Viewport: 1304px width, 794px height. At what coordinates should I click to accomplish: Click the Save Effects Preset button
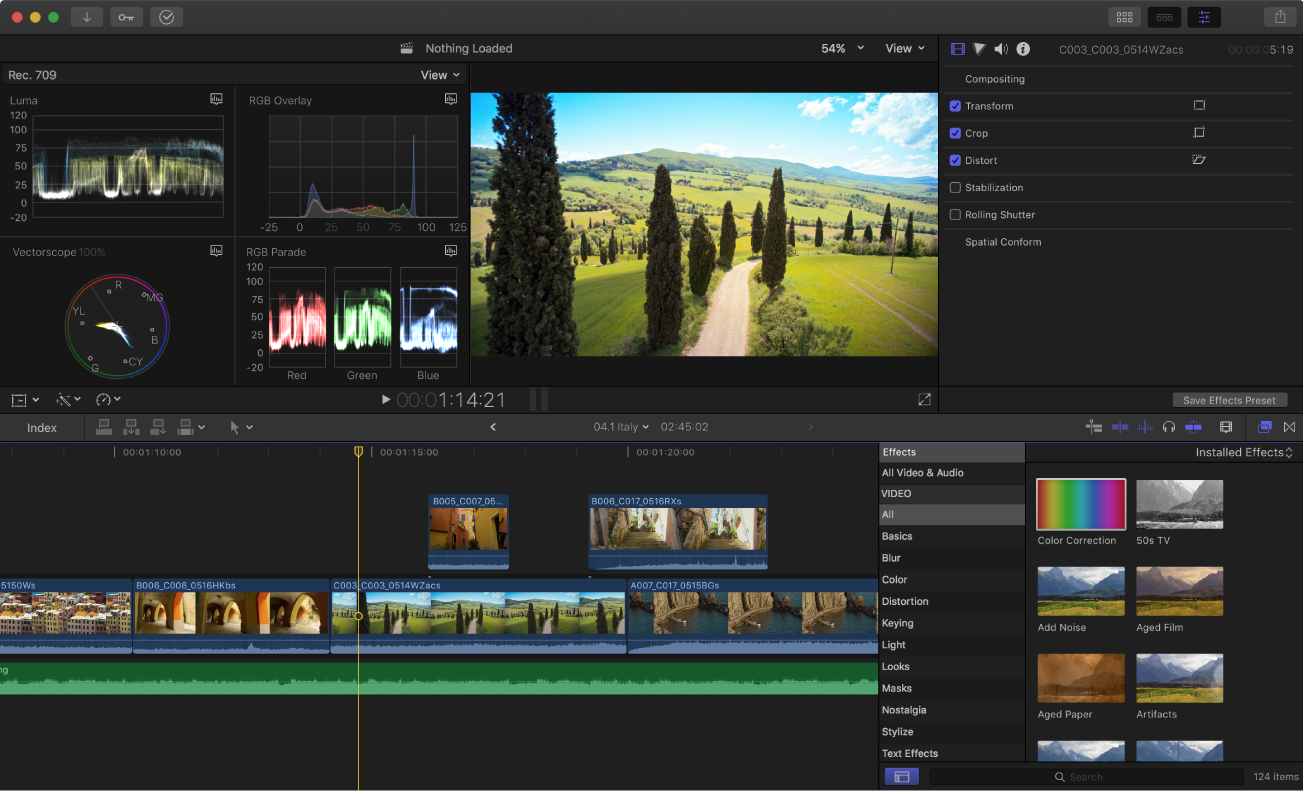coord(1229,399)
